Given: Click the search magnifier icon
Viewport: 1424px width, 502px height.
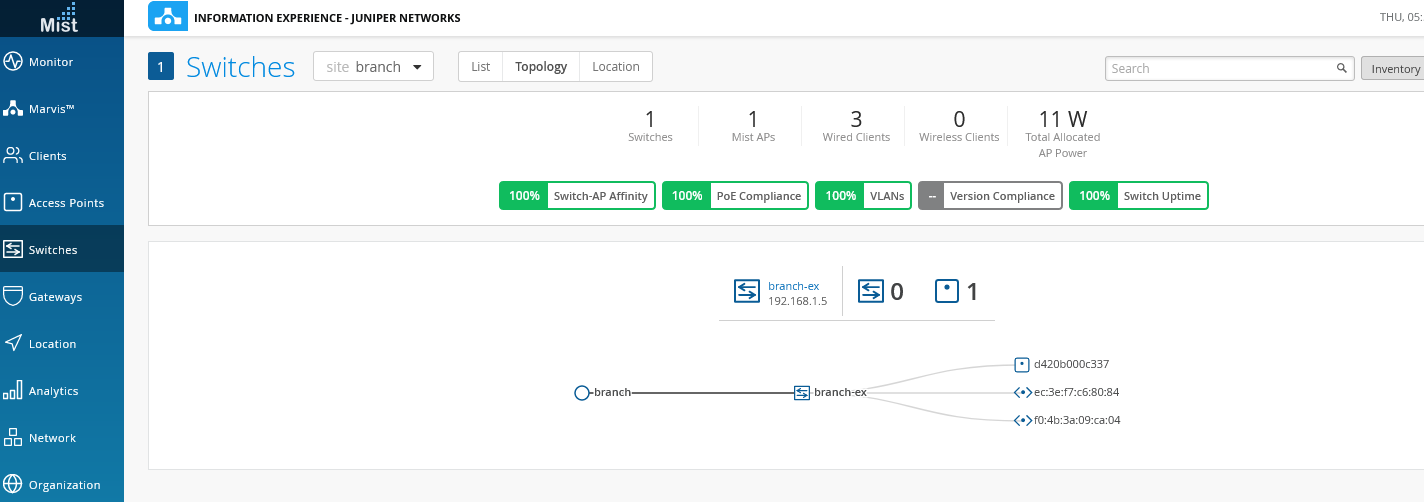Looking at the screenshot, I should 1342,69.
